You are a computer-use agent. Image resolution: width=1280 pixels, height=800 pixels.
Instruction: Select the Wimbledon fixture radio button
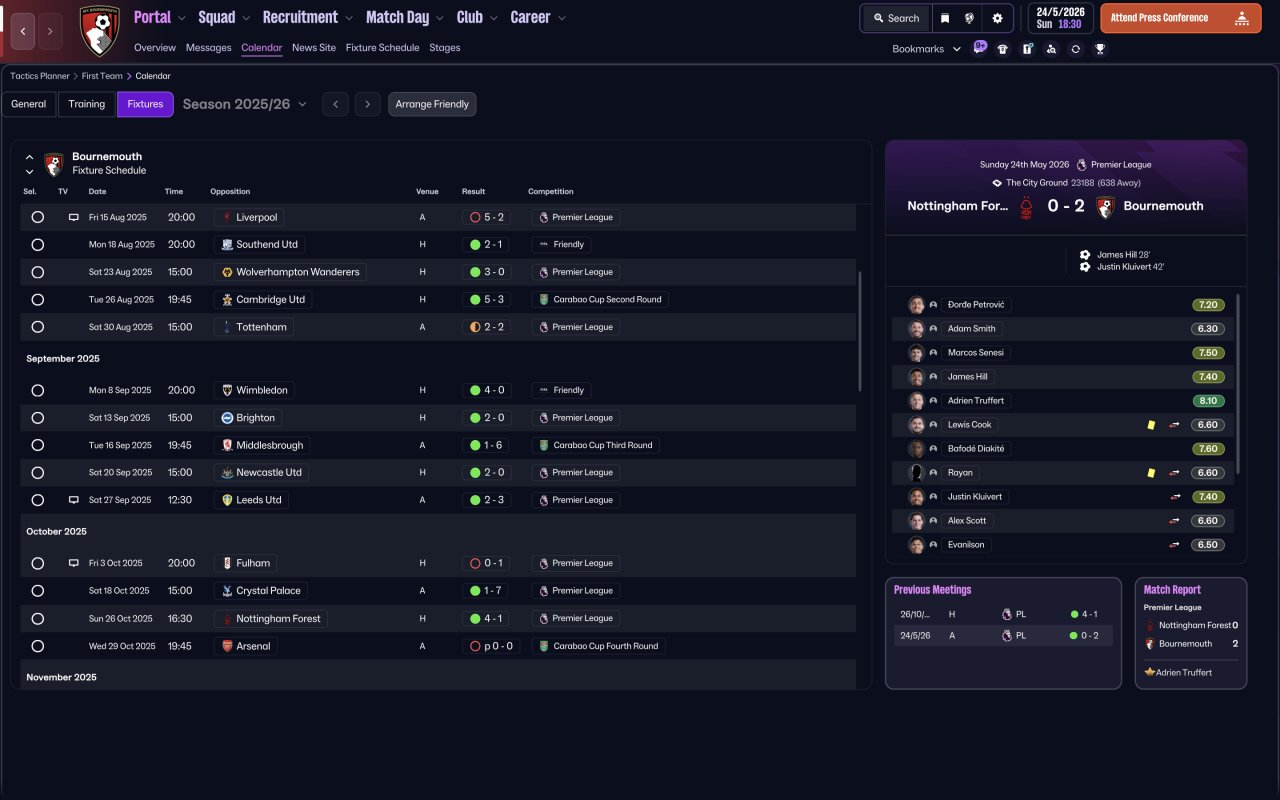[x=38, y=390]
